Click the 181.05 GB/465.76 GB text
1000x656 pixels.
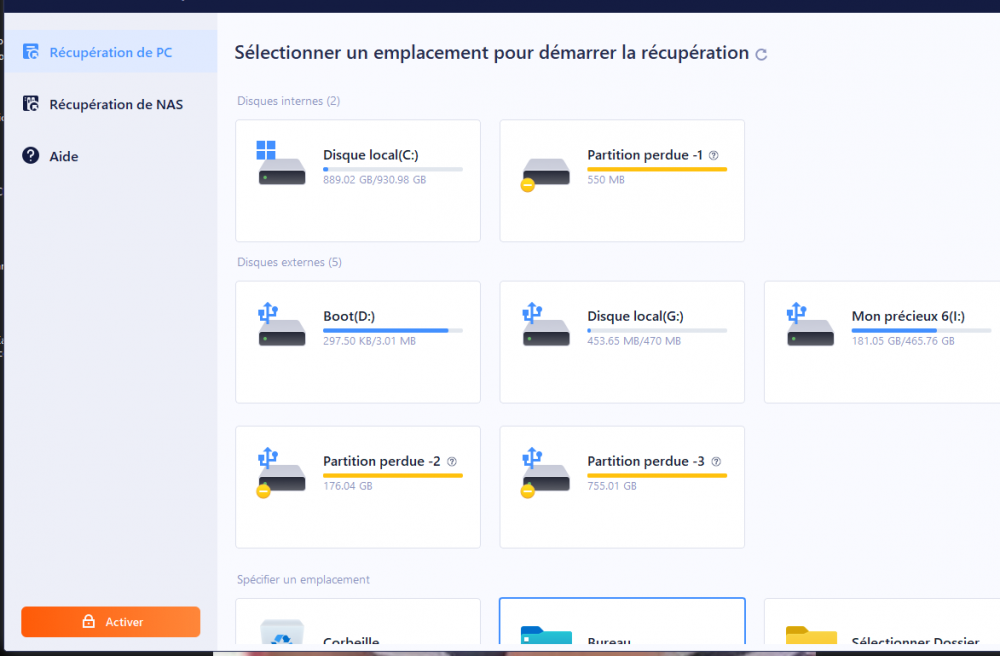903,341
